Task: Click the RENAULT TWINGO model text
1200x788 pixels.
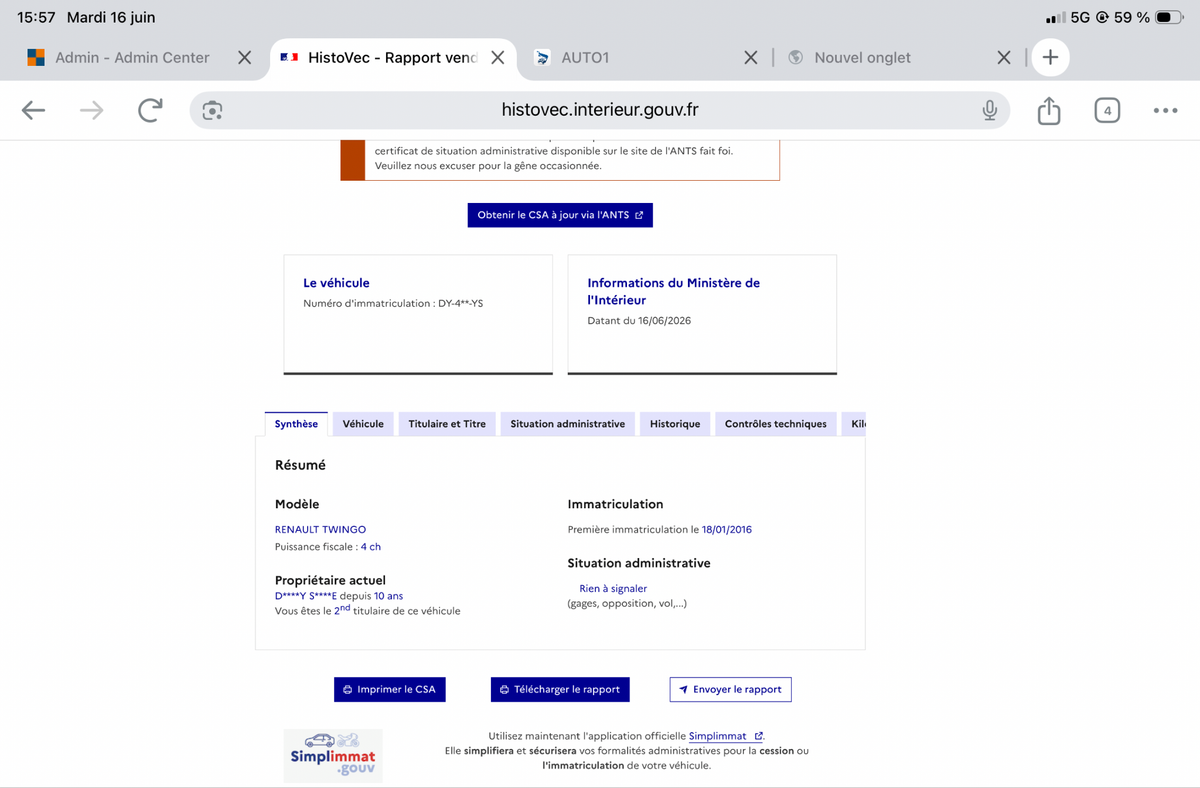Action: pos(320,529)
